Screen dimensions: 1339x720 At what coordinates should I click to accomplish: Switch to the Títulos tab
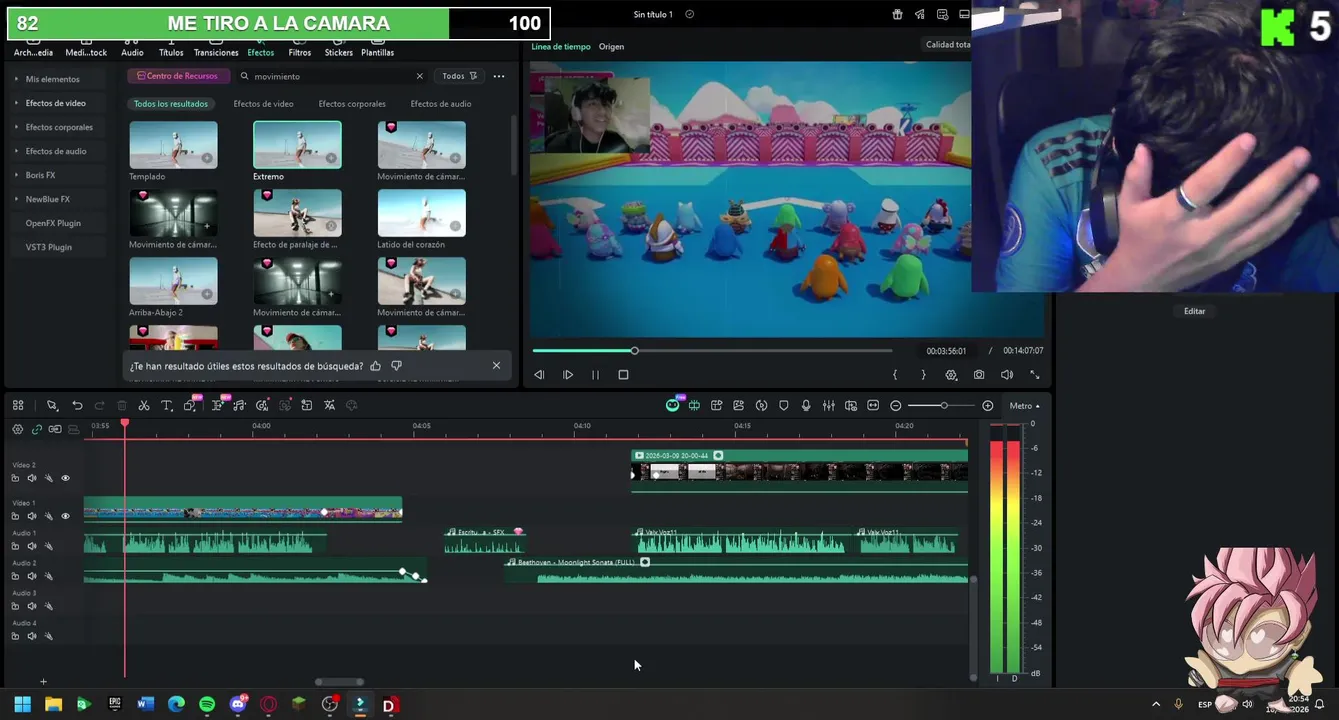[171, 46]
